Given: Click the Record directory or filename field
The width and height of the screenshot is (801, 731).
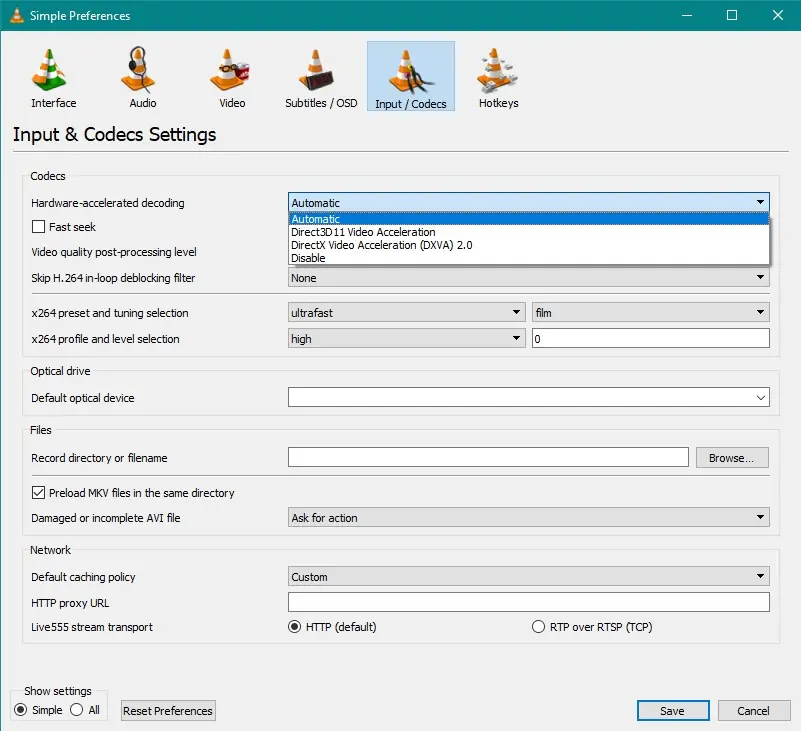Looking at the screenshot, I should pyautogui.click(x=488, y=457).
